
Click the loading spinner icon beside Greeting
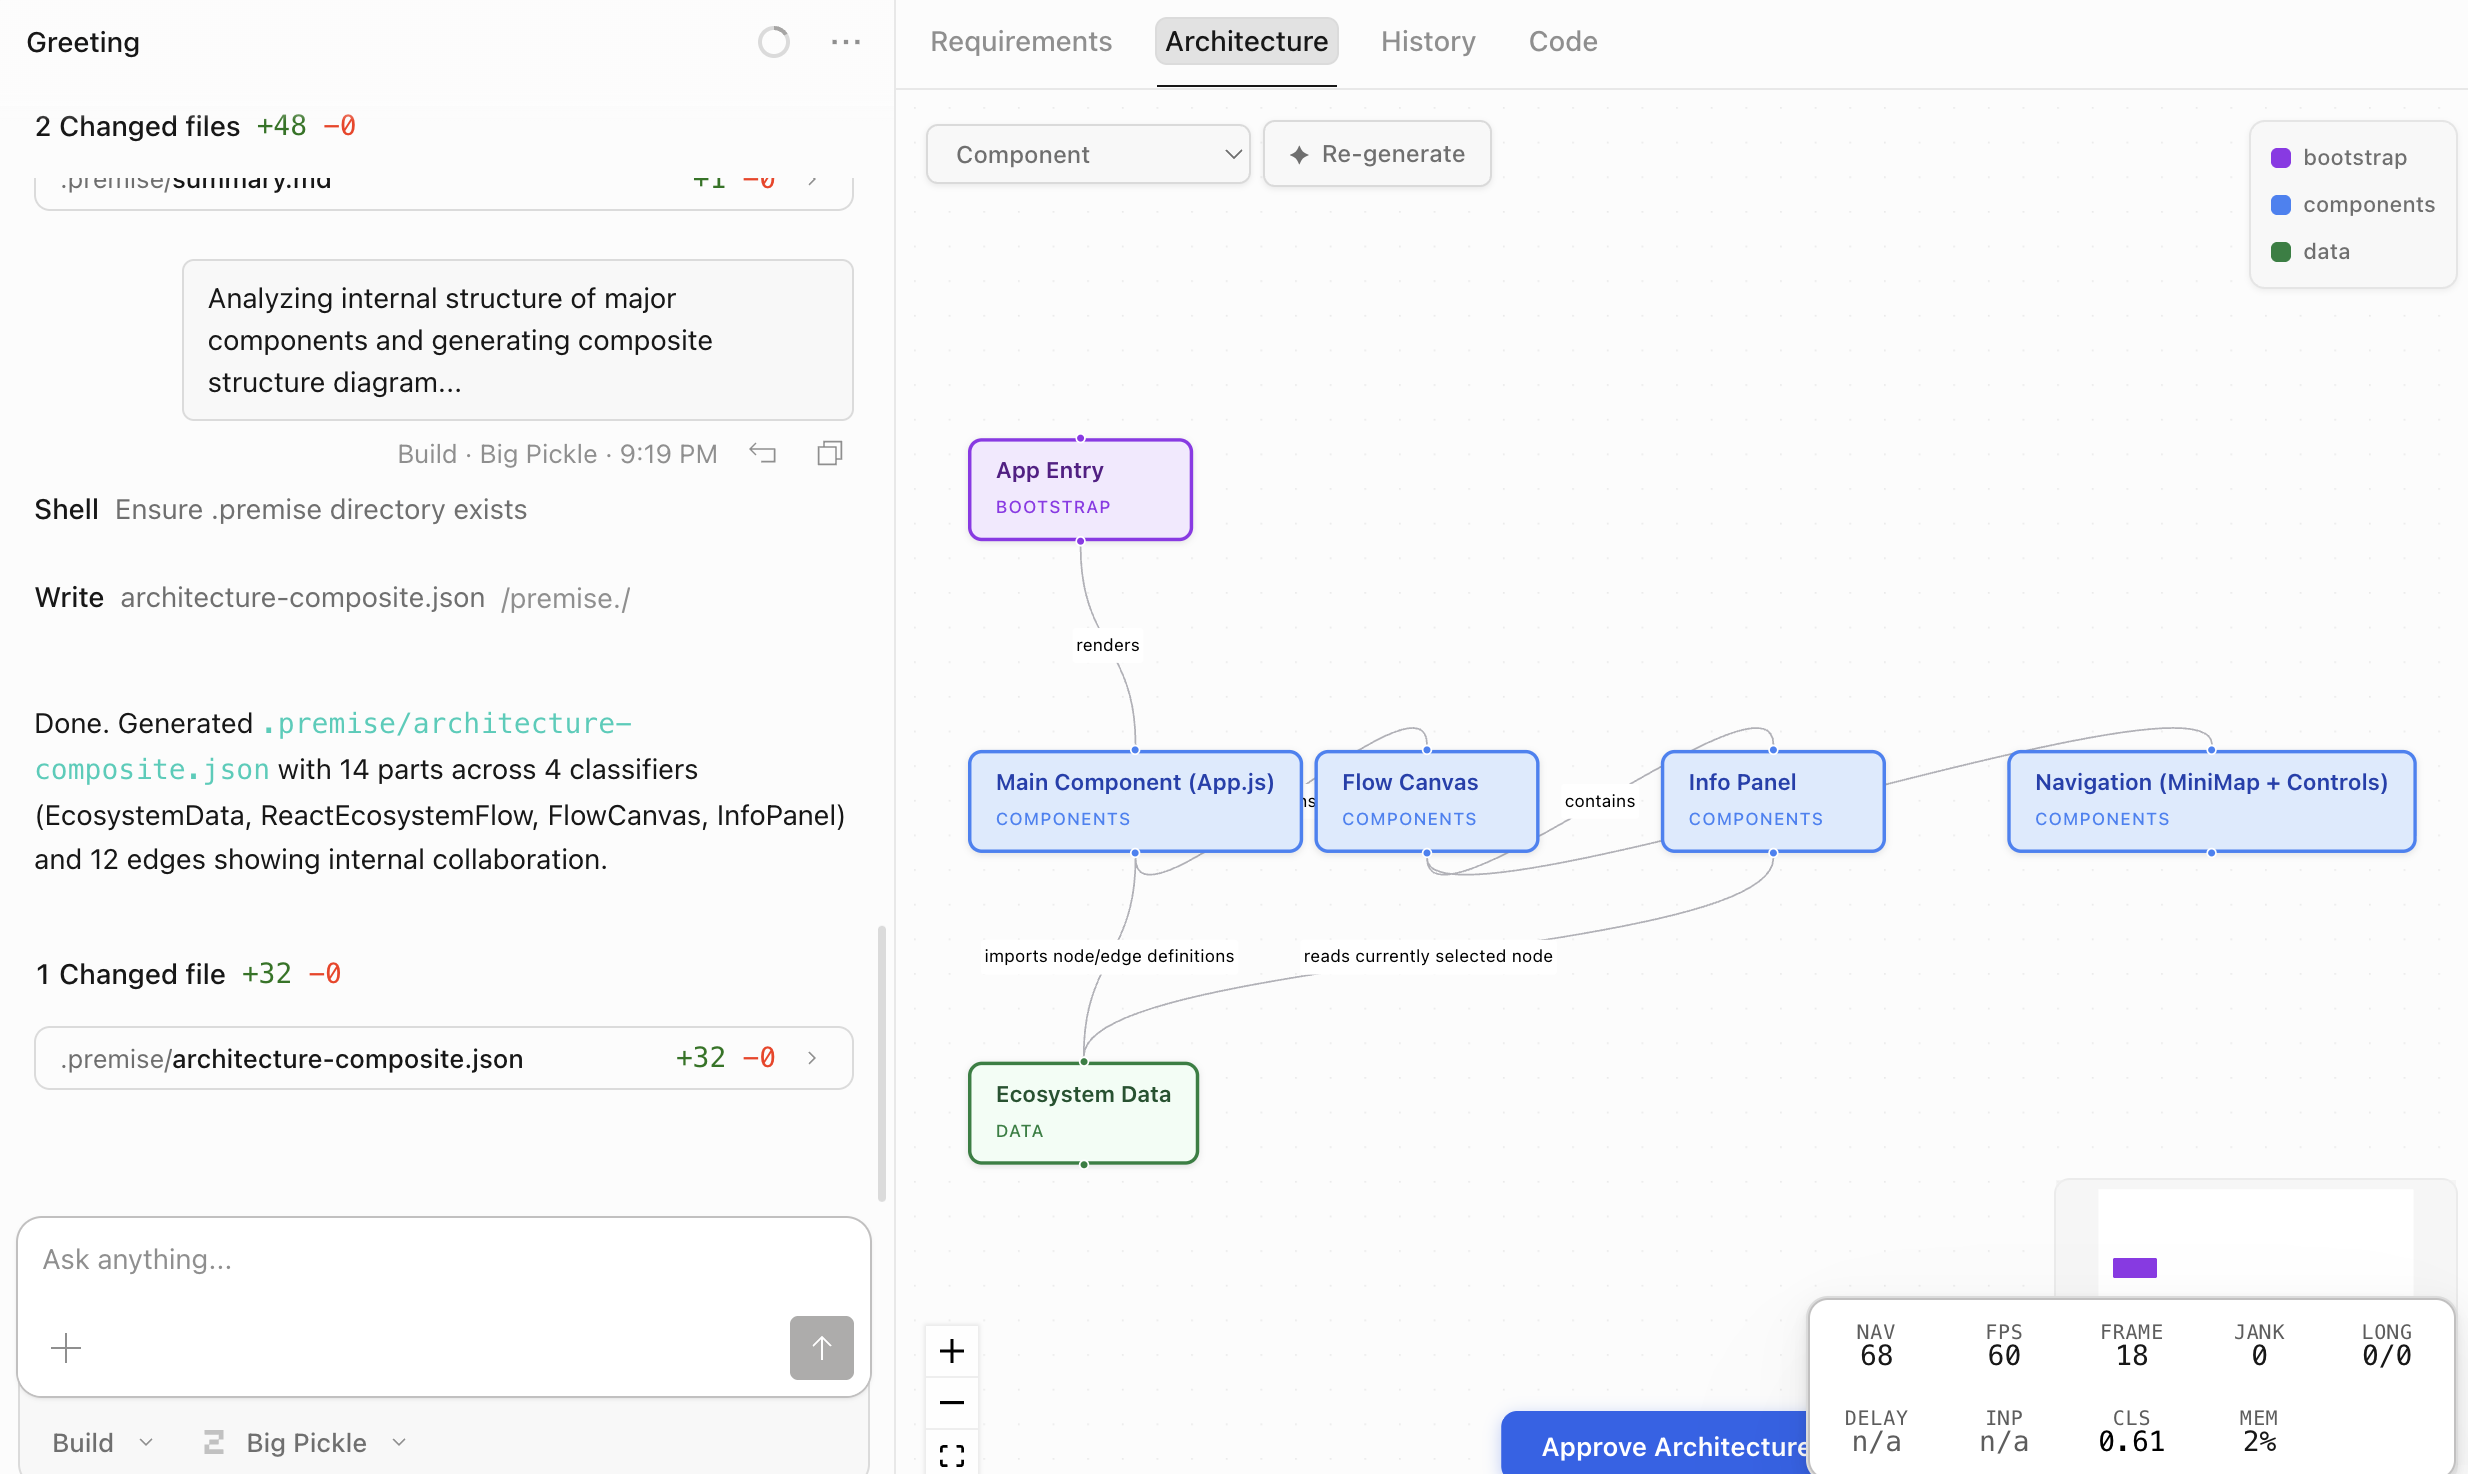click(773, 42)
